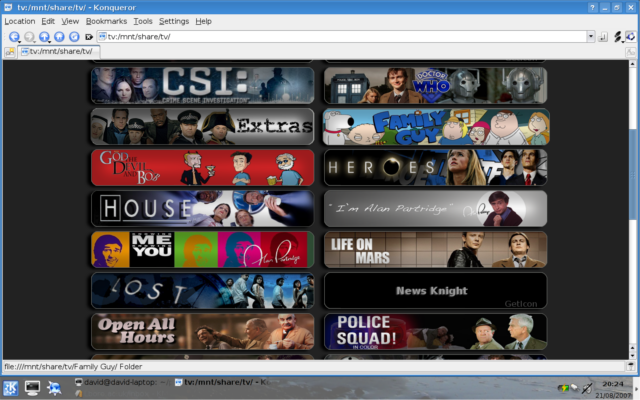Click the location URL input field
The height and width of the screenshot is (400, 640).
coord(346,37)
